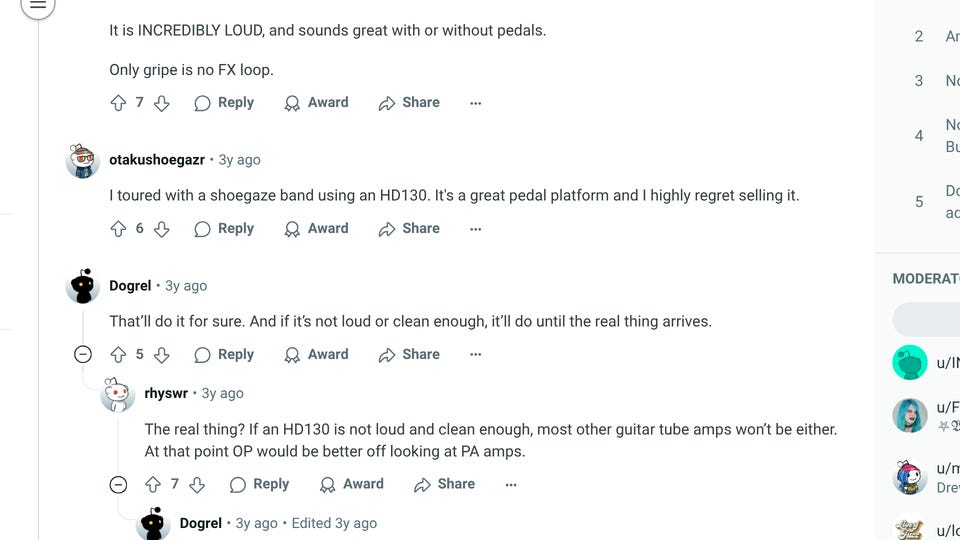Open otakushoegazr's user profile
The width and height of the screenshot is (960, 540).
(157, 160)
